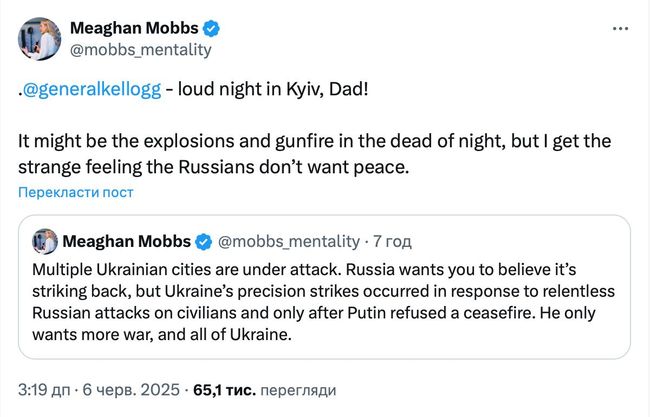Image resolution: width=650 pixels, height=417 pixels.
Task: Select the @mobbs_mentality handle in the quoted post
Action: [288, 242]
